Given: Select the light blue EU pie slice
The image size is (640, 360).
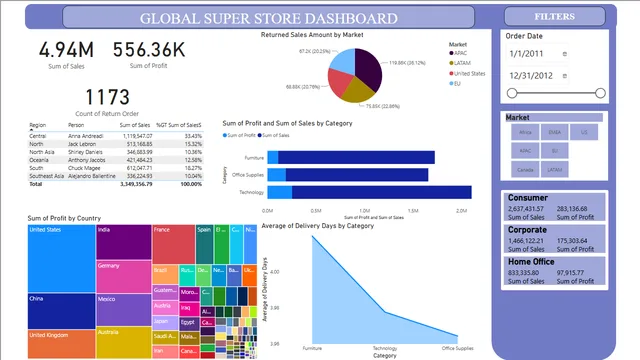Looking at the screenshot, I should [x=344, y=60].
